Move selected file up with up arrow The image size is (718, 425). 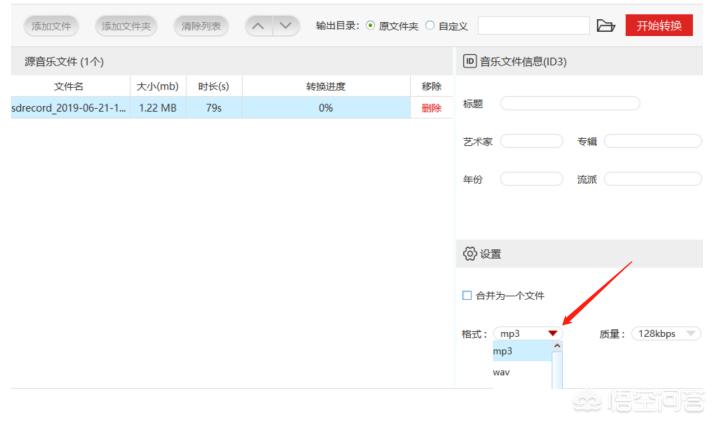[258, 26]
